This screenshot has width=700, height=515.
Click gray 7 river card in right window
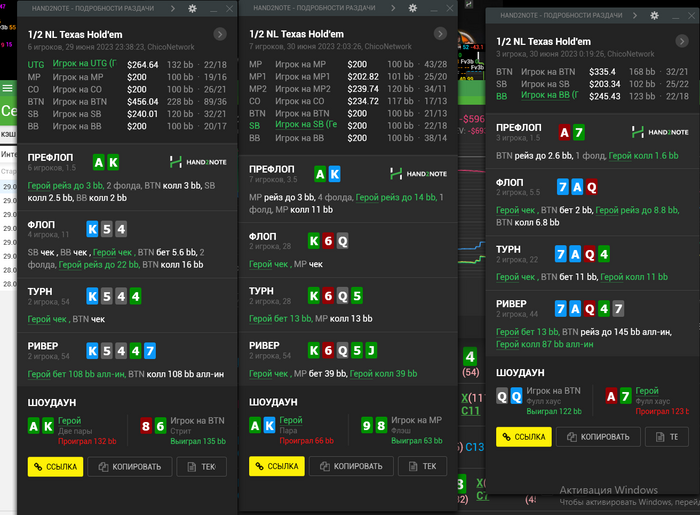pos(618,309)
